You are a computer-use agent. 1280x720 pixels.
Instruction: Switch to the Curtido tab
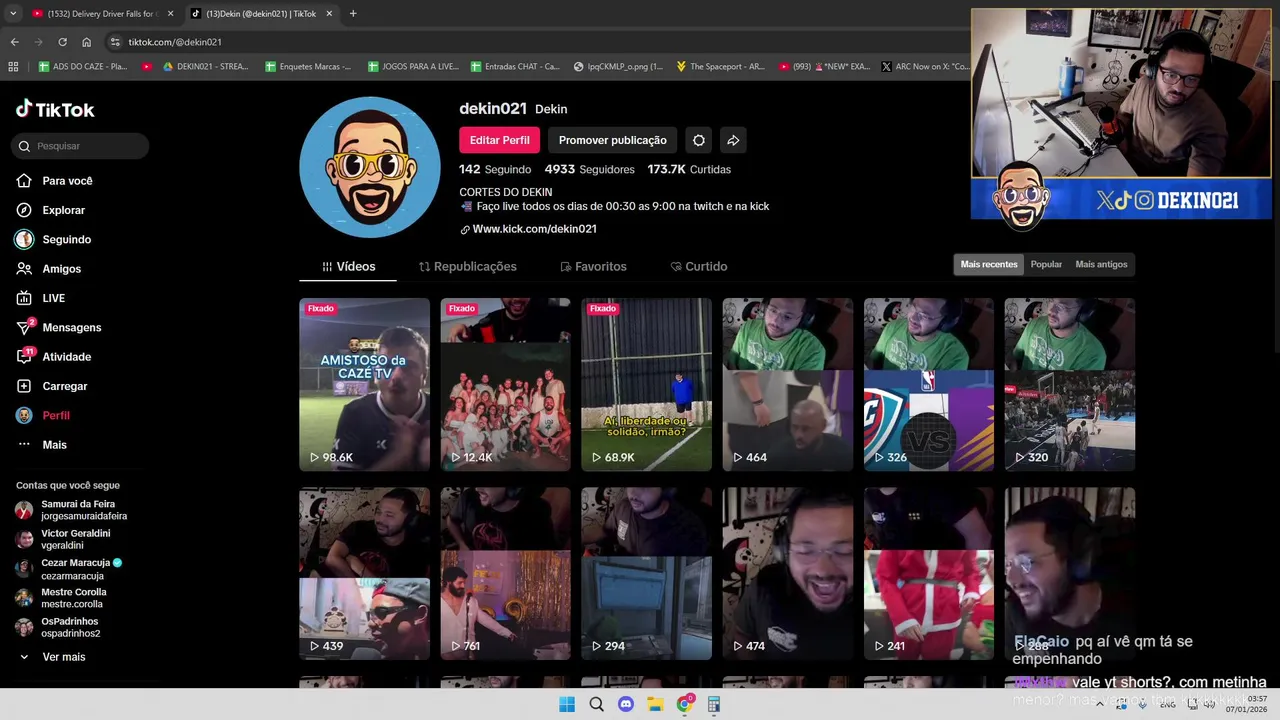click(698, 266)
